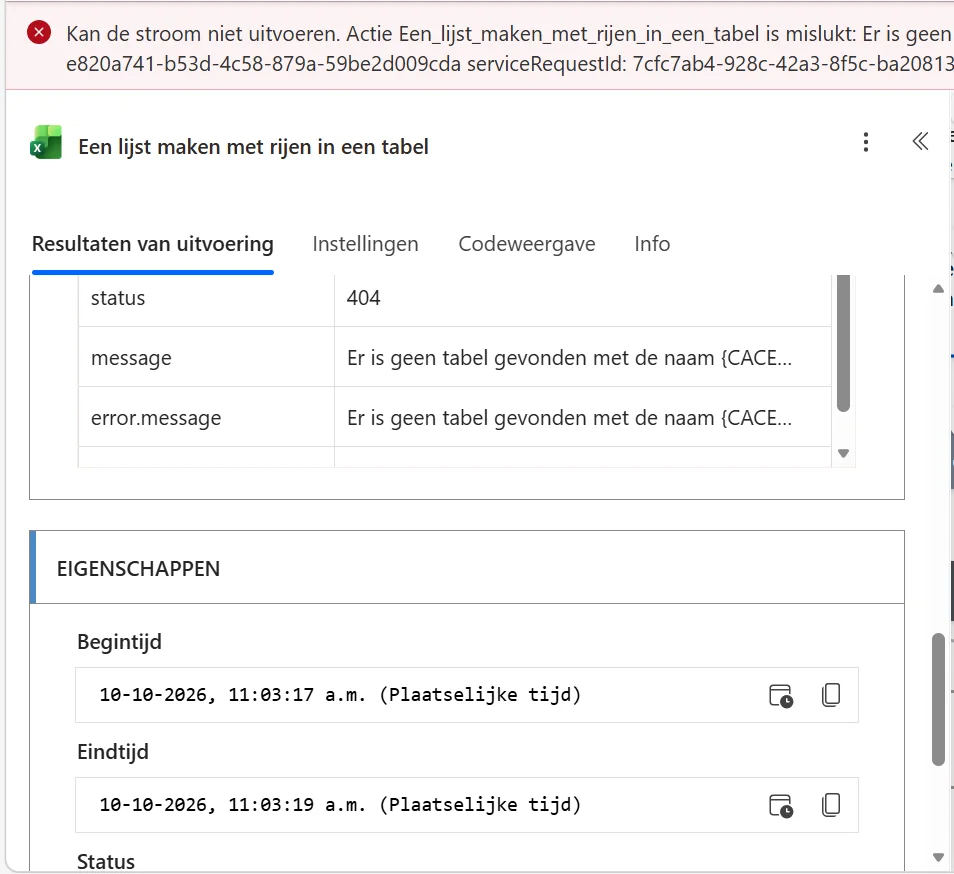Open the three-dot more options menu
Screen dimensions: 954x874
pos(866,142)
